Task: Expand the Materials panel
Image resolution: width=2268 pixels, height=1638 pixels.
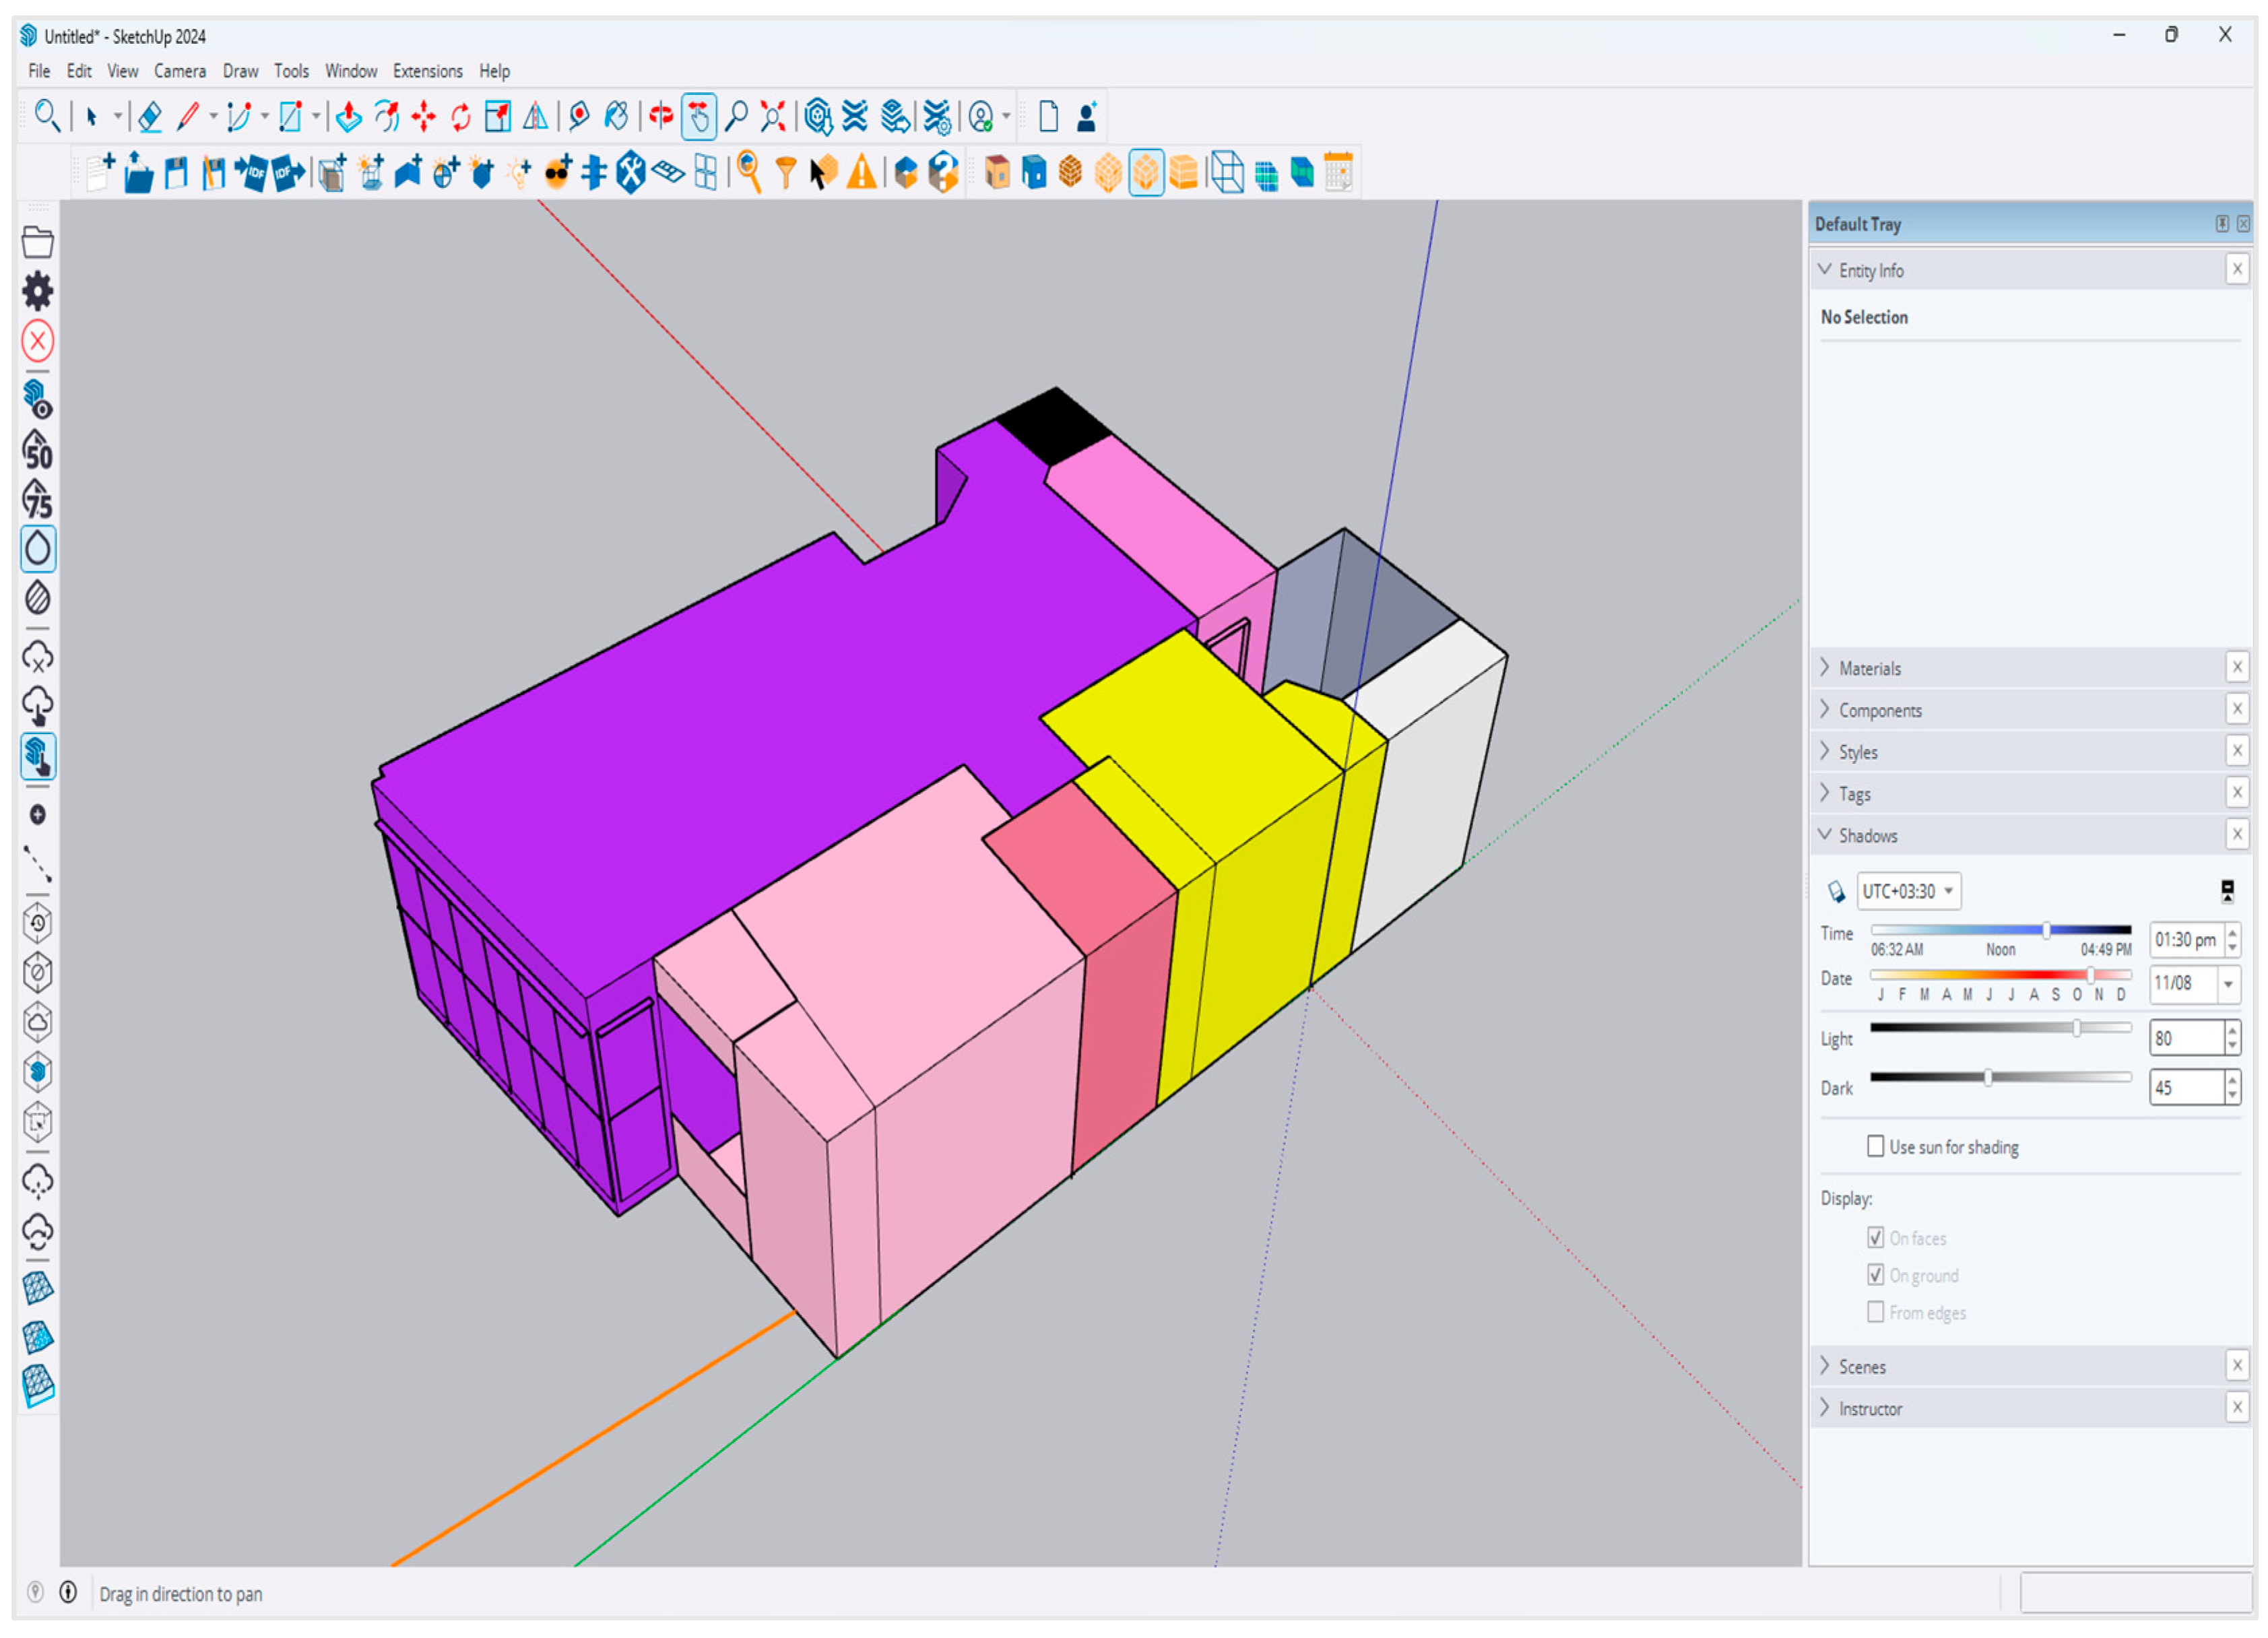Action: tap(1869, 668)
